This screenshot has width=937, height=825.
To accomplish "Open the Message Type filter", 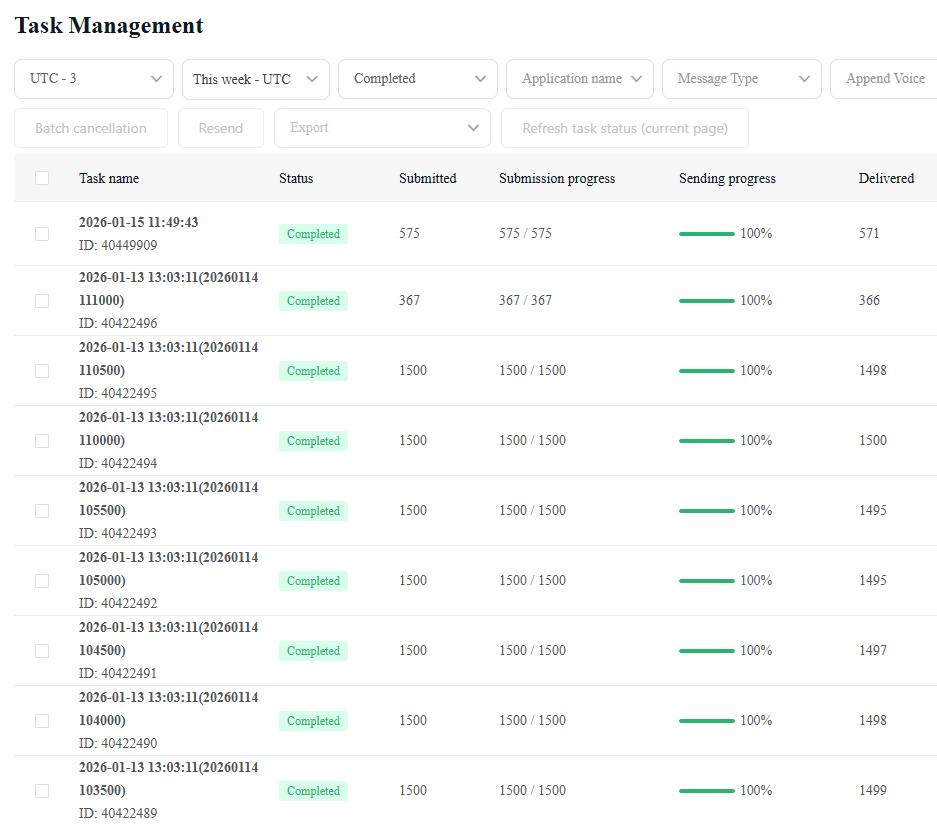I will 741,78.
